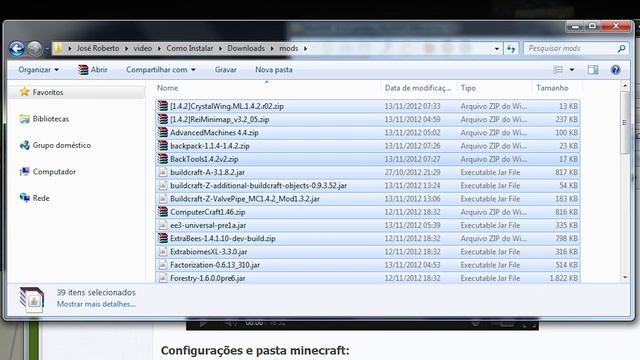Expand the arrow after Como Instalar breadcrumb
The width and height of the screenshot is (640, 360).
(220, 49)
